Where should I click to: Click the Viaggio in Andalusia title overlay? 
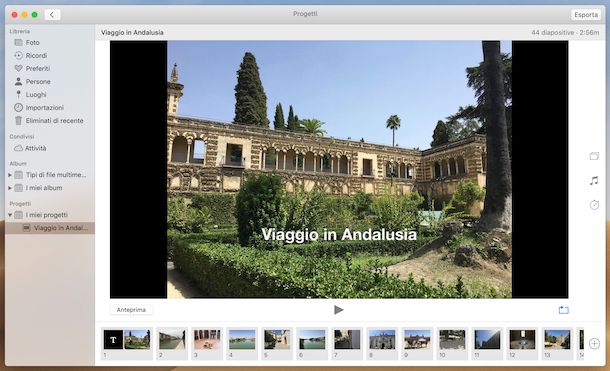coord(339,234)
